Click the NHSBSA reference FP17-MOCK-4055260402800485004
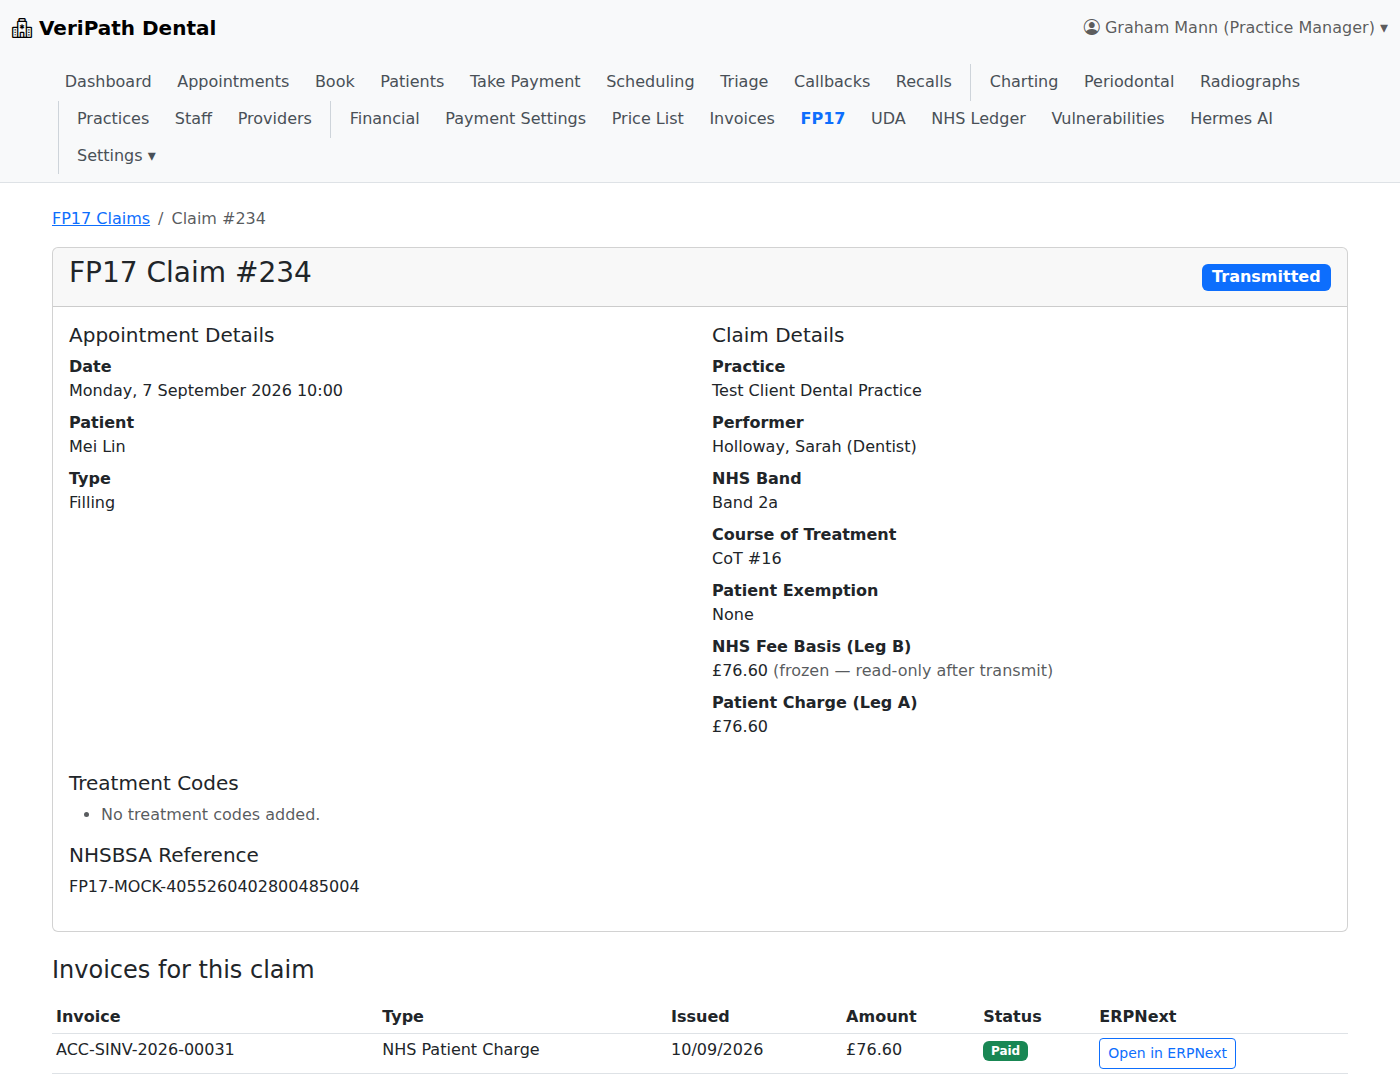Screen dimensions: 1400x1090 point(214,886)
